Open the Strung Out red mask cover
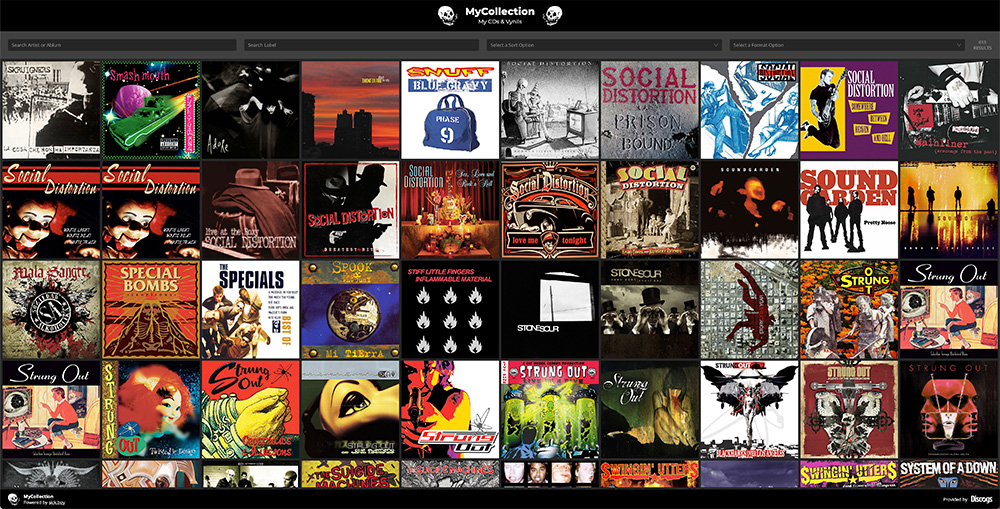 (x=949, y=409)
